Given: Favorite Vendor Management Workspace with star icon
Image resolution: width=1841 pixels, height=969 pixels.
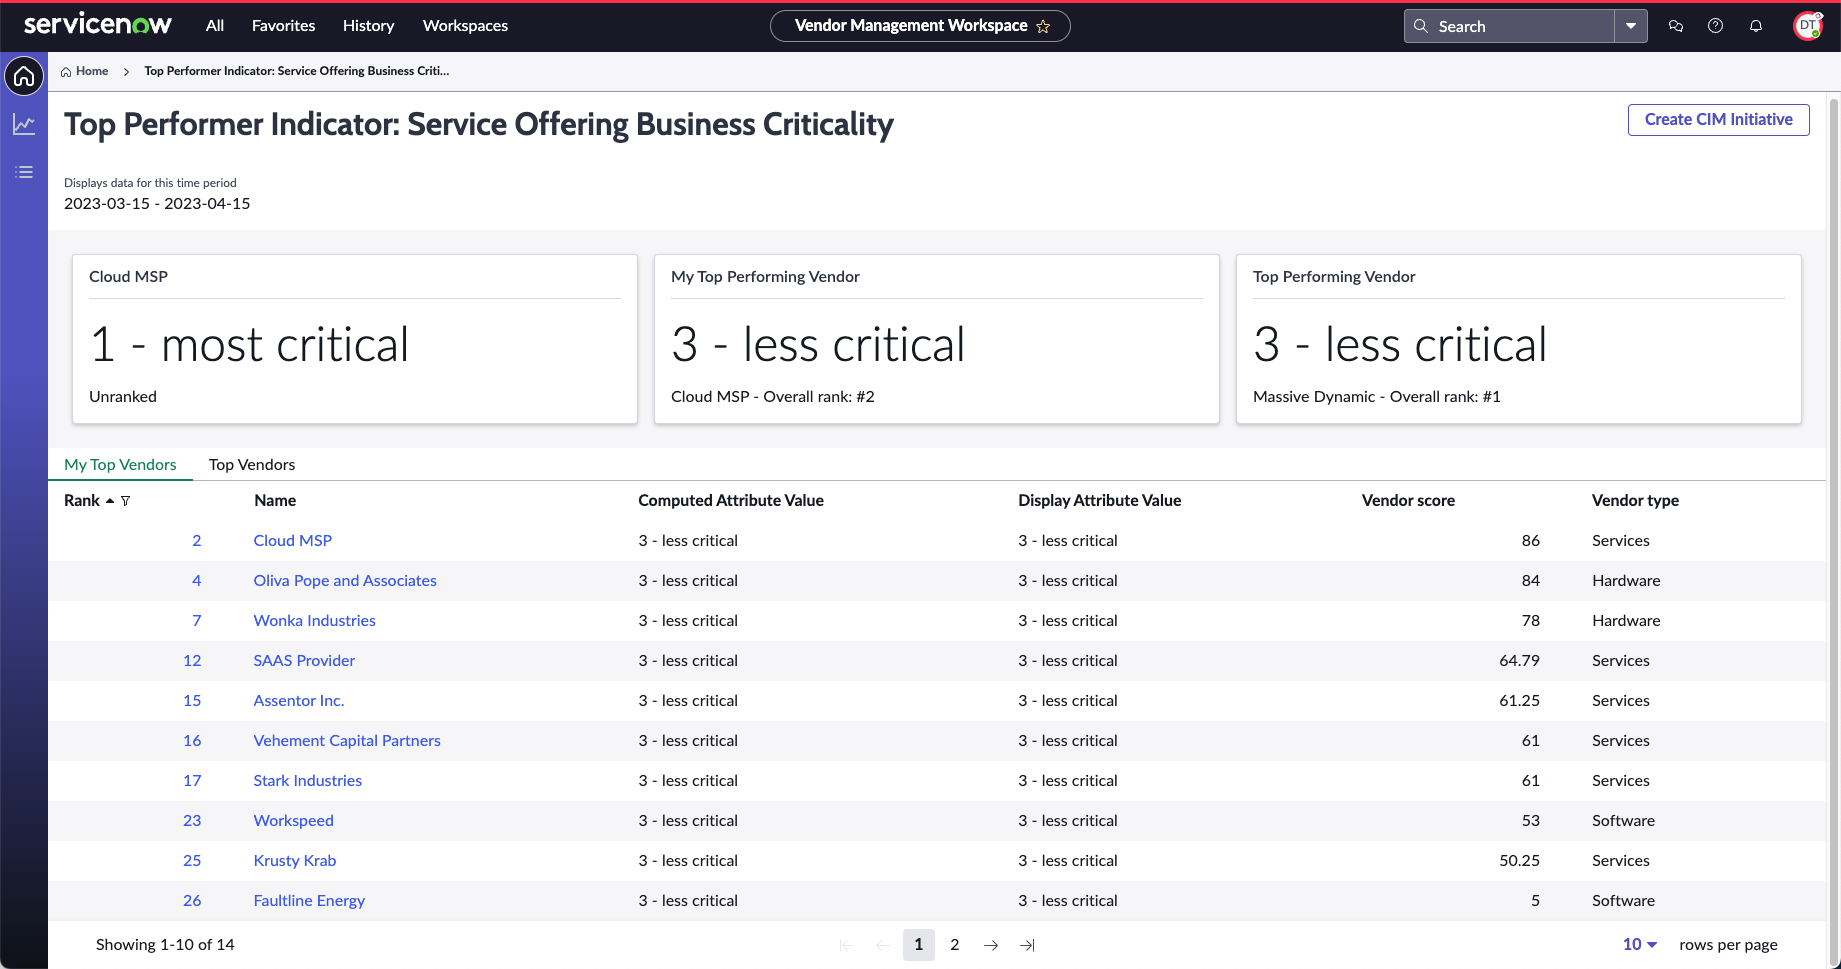Looking at the screenshot, I should click(x=1043, y=26).
